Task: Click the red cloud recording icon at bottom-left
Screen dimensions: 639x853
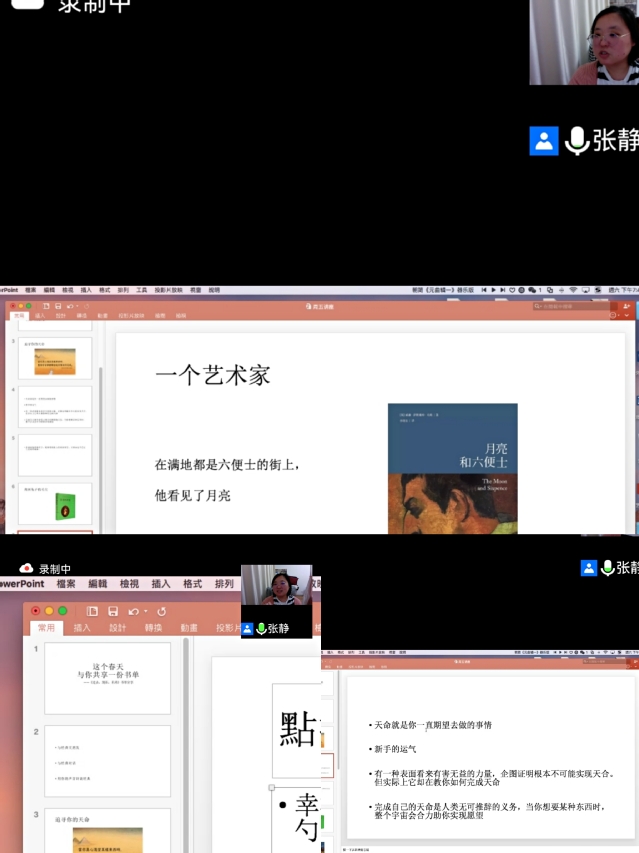Action: click(26, 569)
